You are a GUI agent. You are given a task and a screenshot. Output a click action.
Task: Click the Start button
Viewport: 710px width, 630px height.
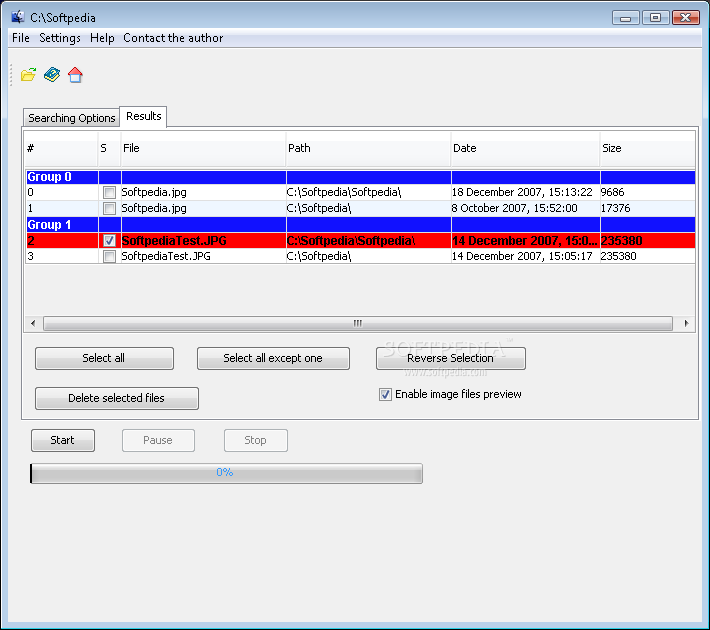tap(63, 440)
